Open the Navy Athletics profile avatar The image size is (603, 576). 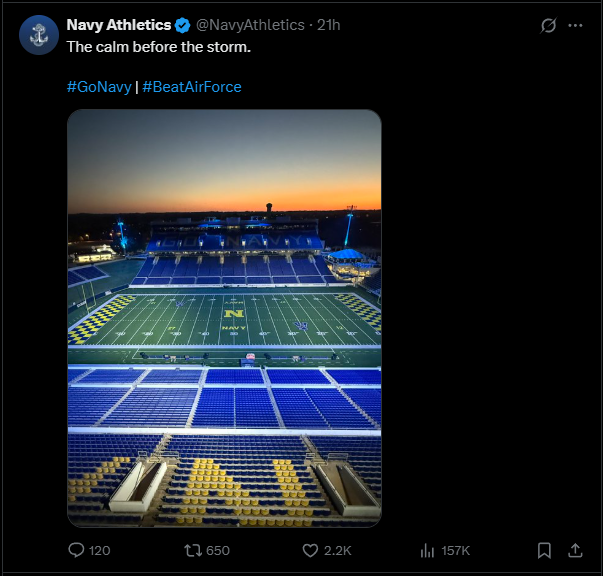click(x=39, y=35)
